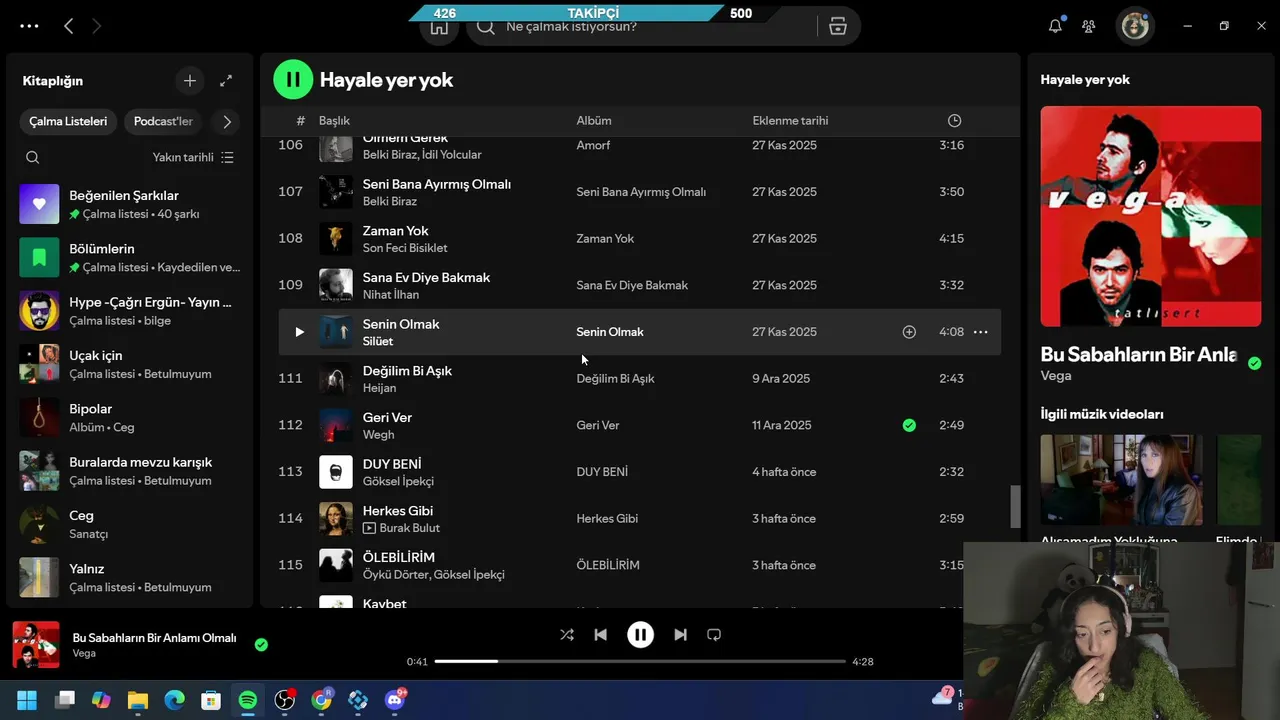Open Heijan artist link

click(379, 388)
